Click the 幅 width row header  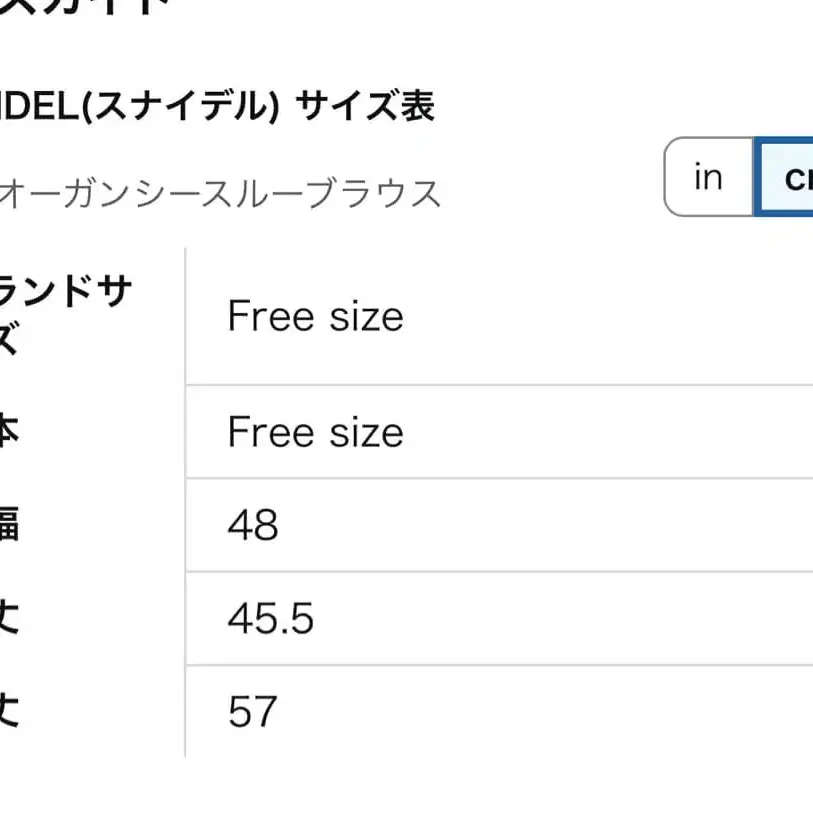[10, 525]
